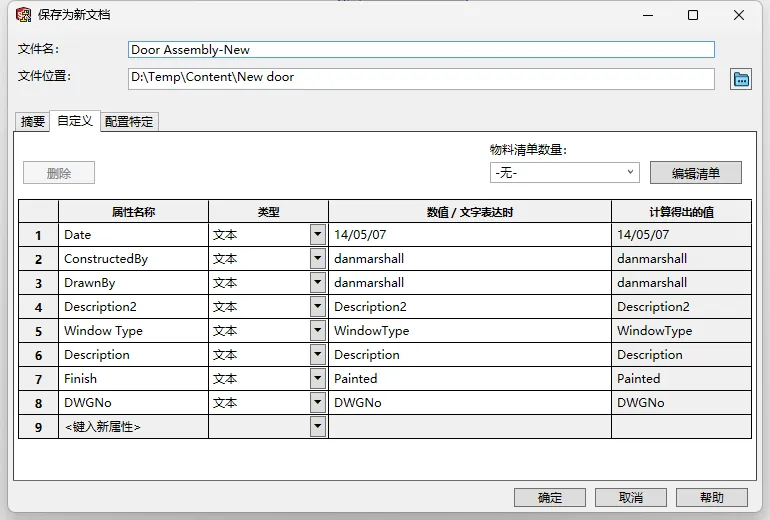This screenshot has width=770, height=520.
Task: Select the Finish property name cell
Action: tap(133, 379)
